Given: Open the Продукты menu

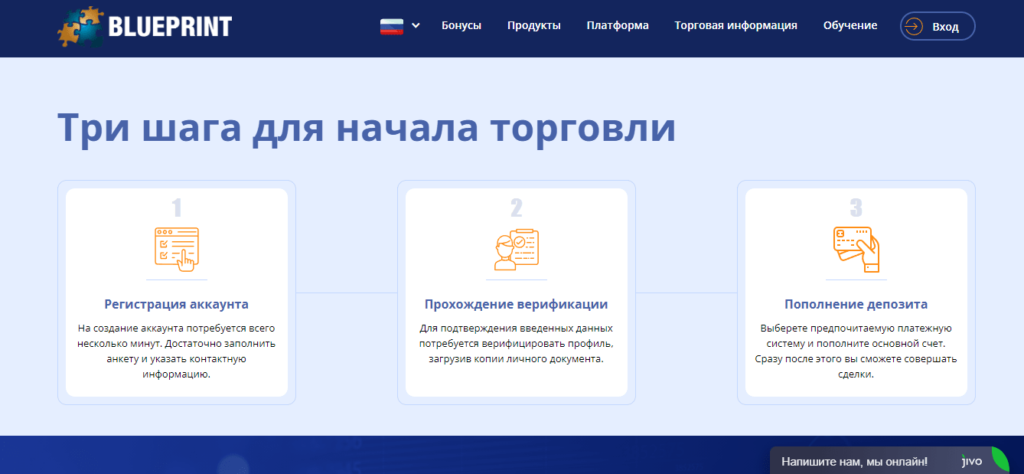Looking at the screenshot, I should 534,26.
